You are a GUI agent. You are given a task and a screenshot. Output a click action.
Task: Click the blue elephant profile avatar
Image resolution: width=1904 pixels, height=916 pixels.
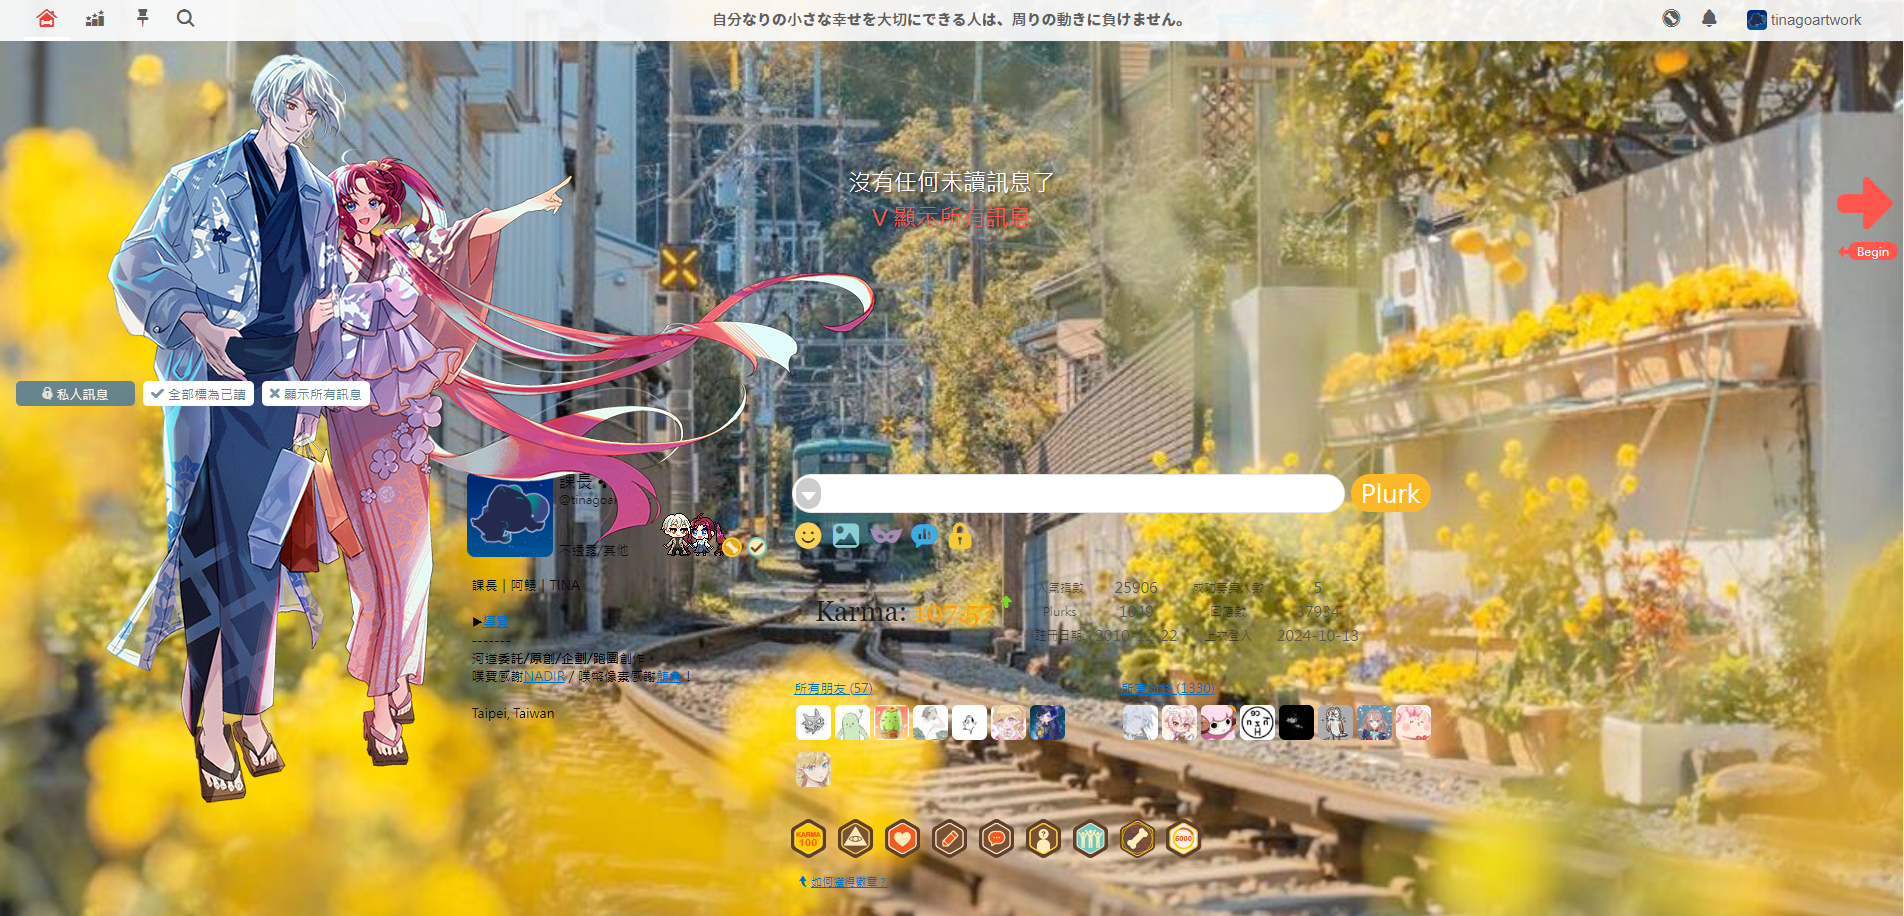(510, 515)
